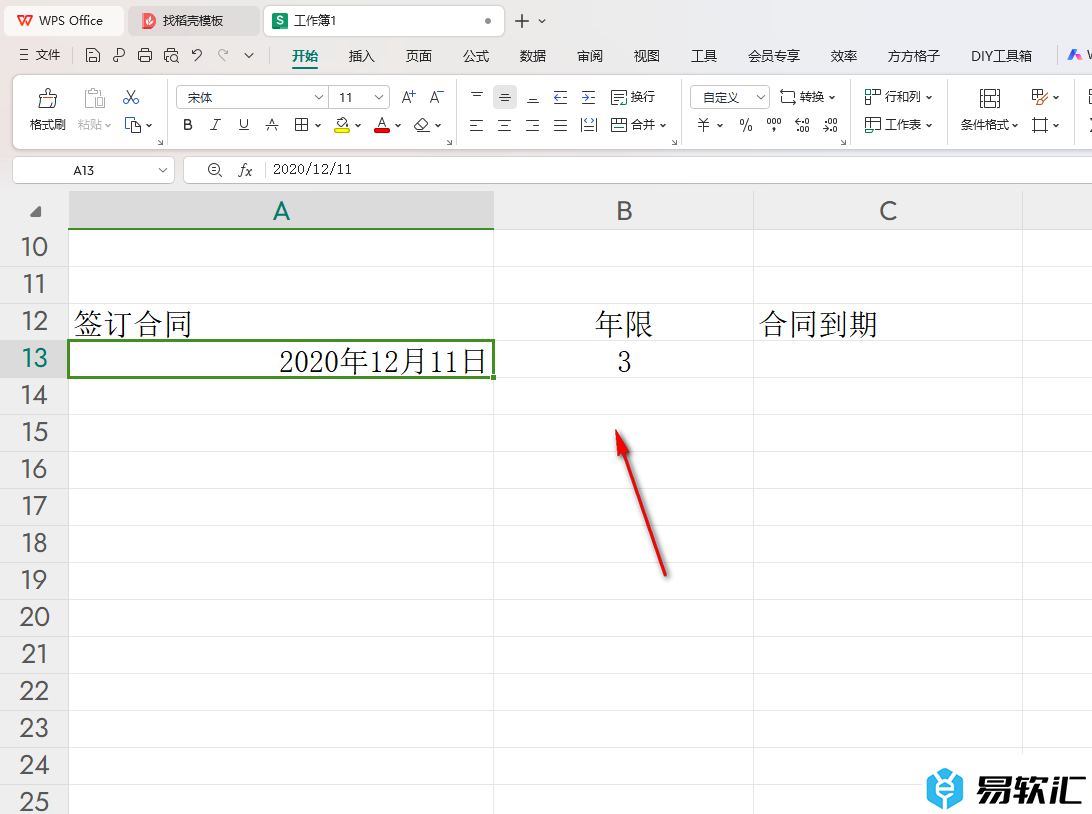The image size is (1092, 814).
Task: Open Worksheet (工作表) menu
Action: tap(898, 125)
